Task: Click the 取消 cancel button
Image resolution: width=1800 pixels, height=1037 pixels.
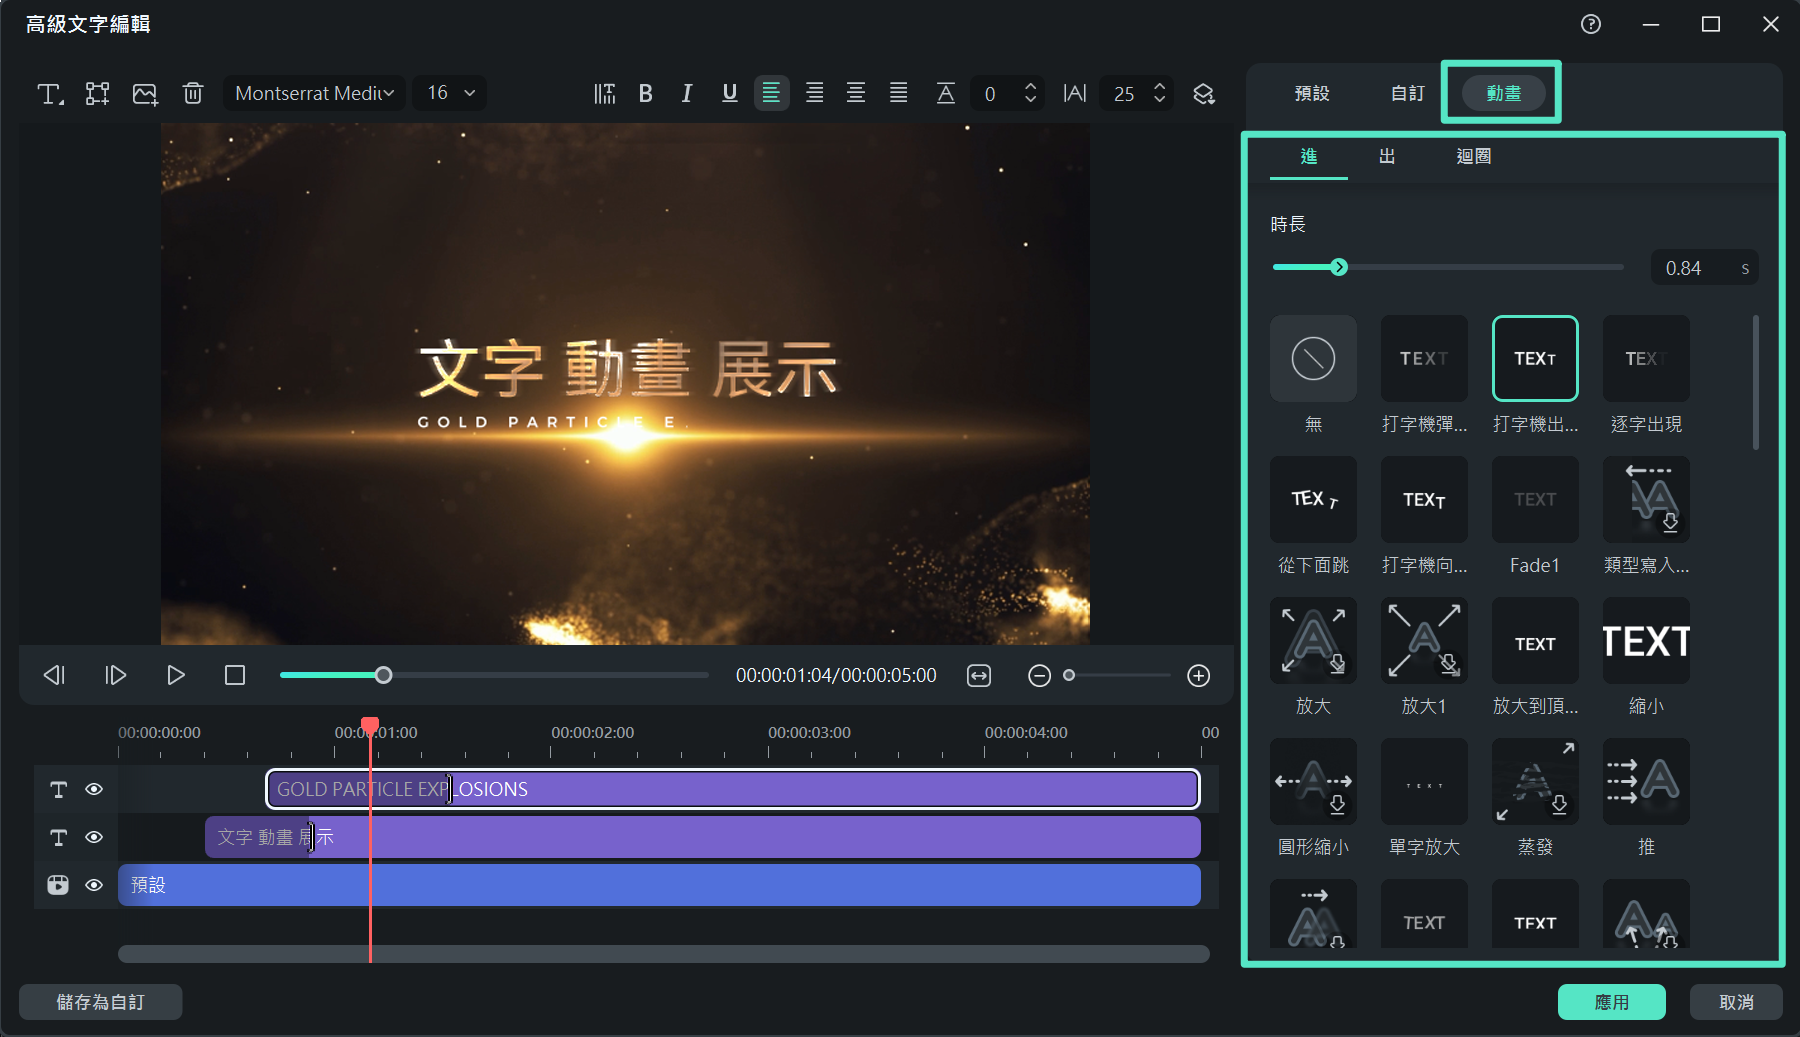Action: click(x=1736, y=1002)
